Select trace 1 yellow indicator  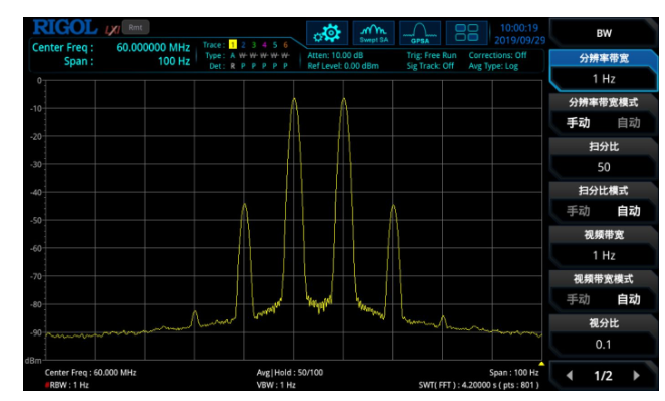click(232, 45)
